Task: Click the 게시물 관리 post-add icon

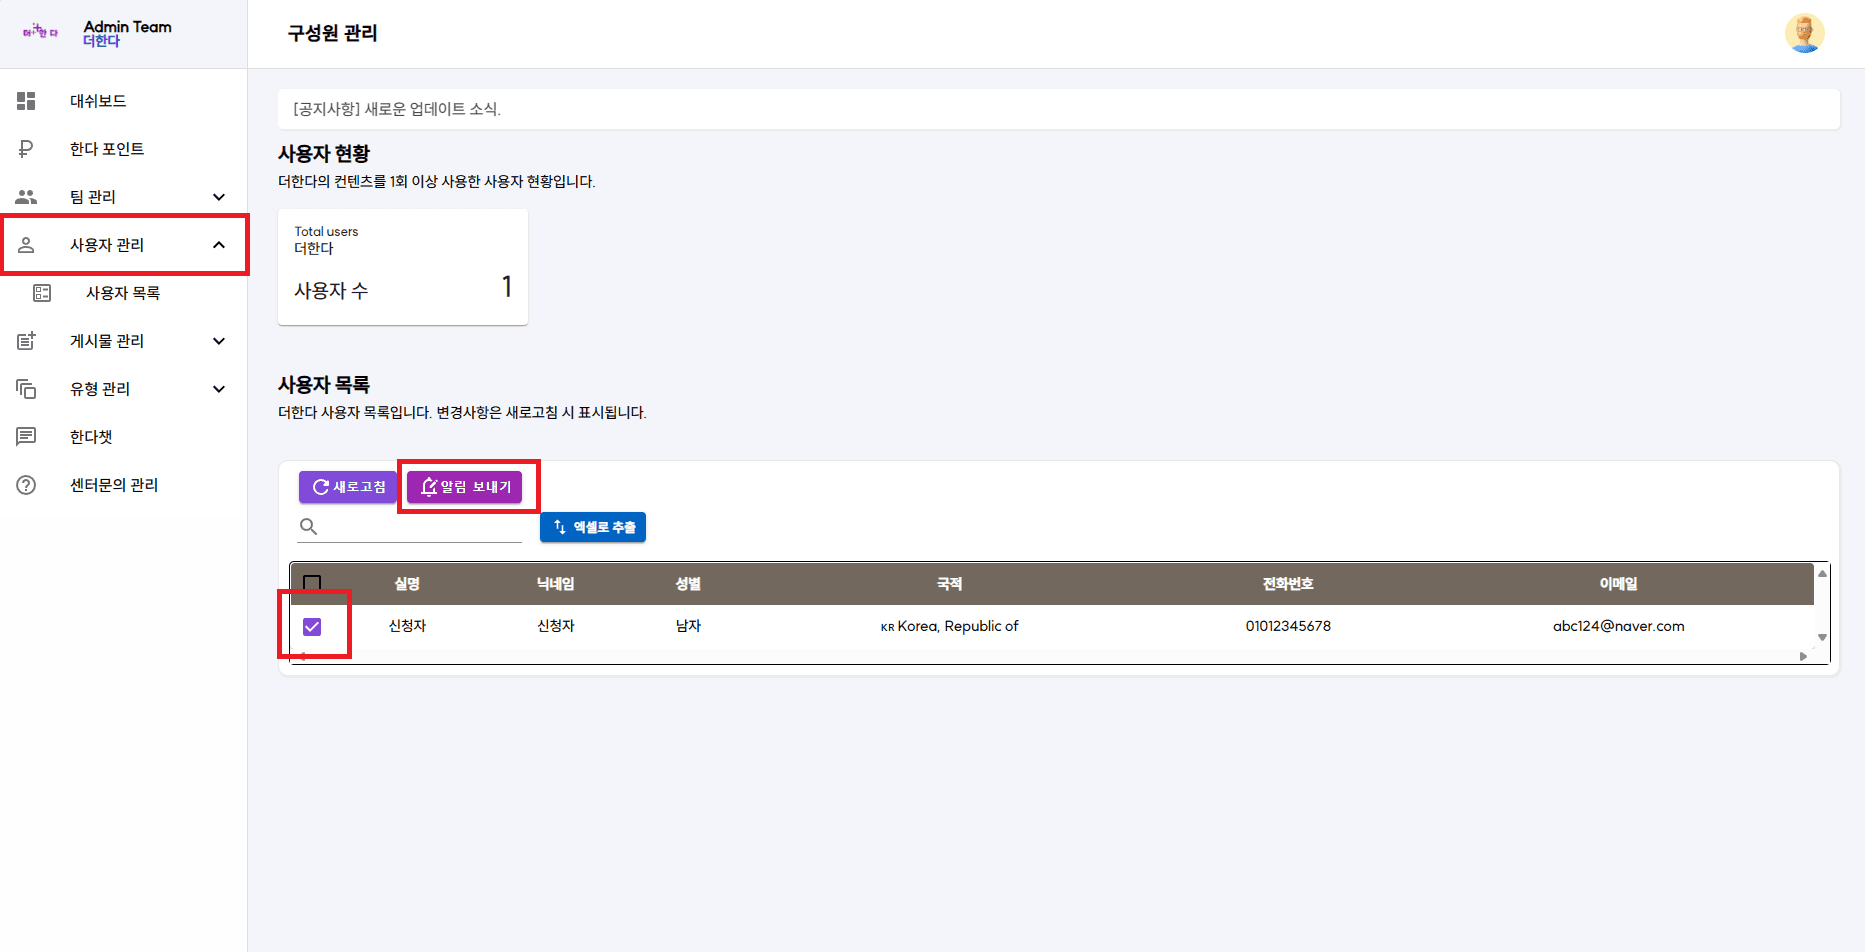Action: click(26, 341)
